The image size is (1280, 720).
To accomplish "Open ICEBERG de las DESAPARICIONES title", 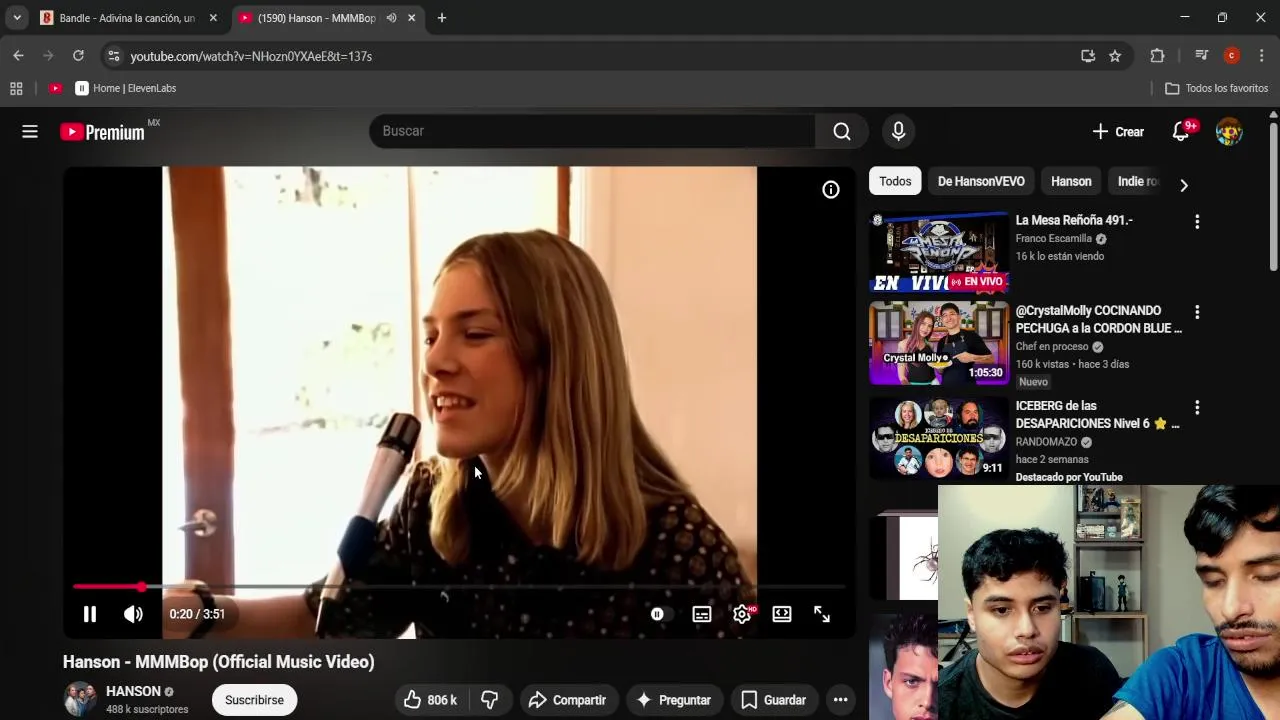I will point(1097,414).
